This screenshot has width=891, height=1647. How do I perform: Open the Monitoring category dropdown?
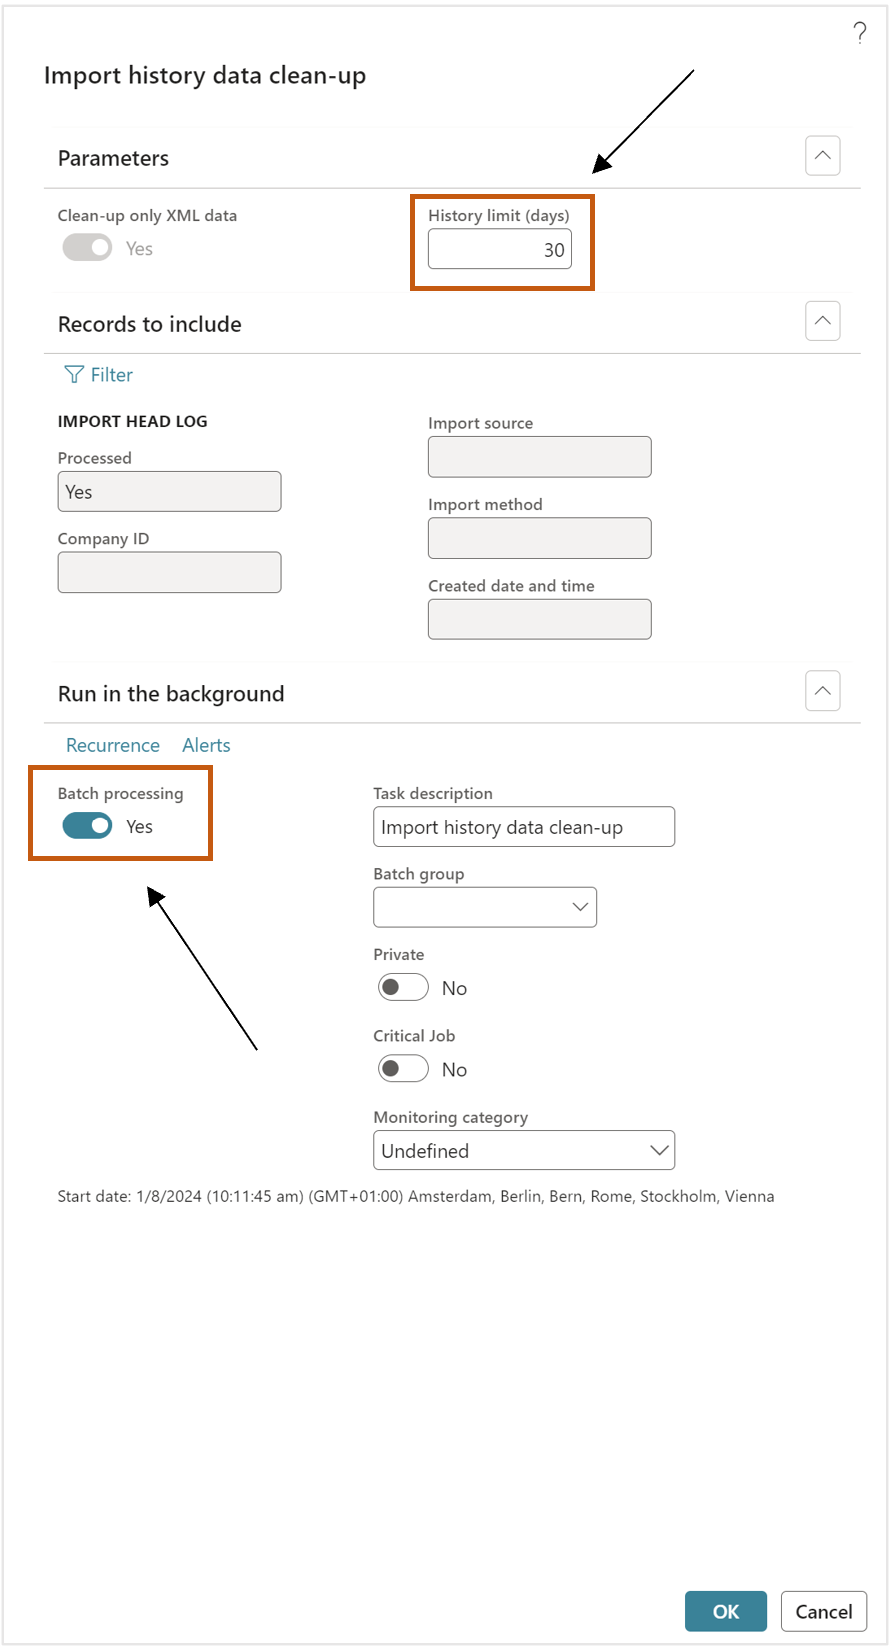(x=524, y=1150)
